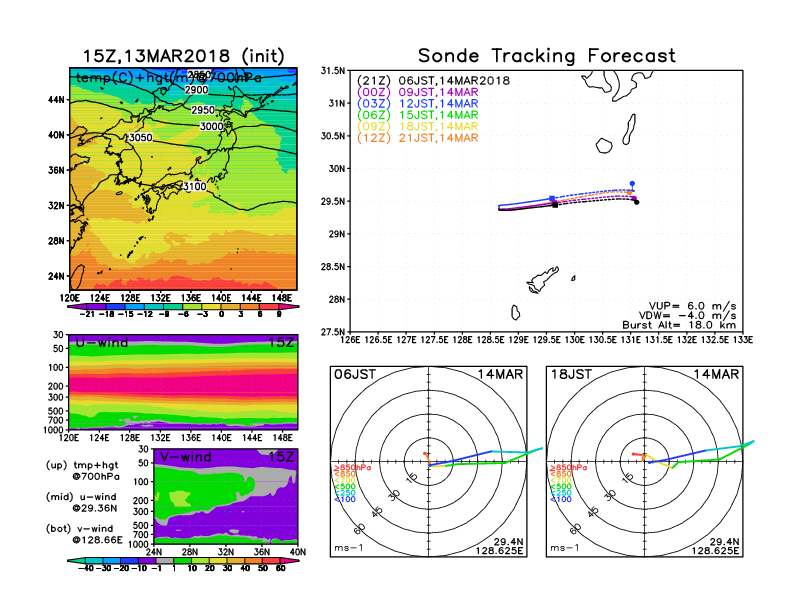Click the 'Burst Alt= 18.0 km' value
792x612 pixels.
(x=679, y=325)
